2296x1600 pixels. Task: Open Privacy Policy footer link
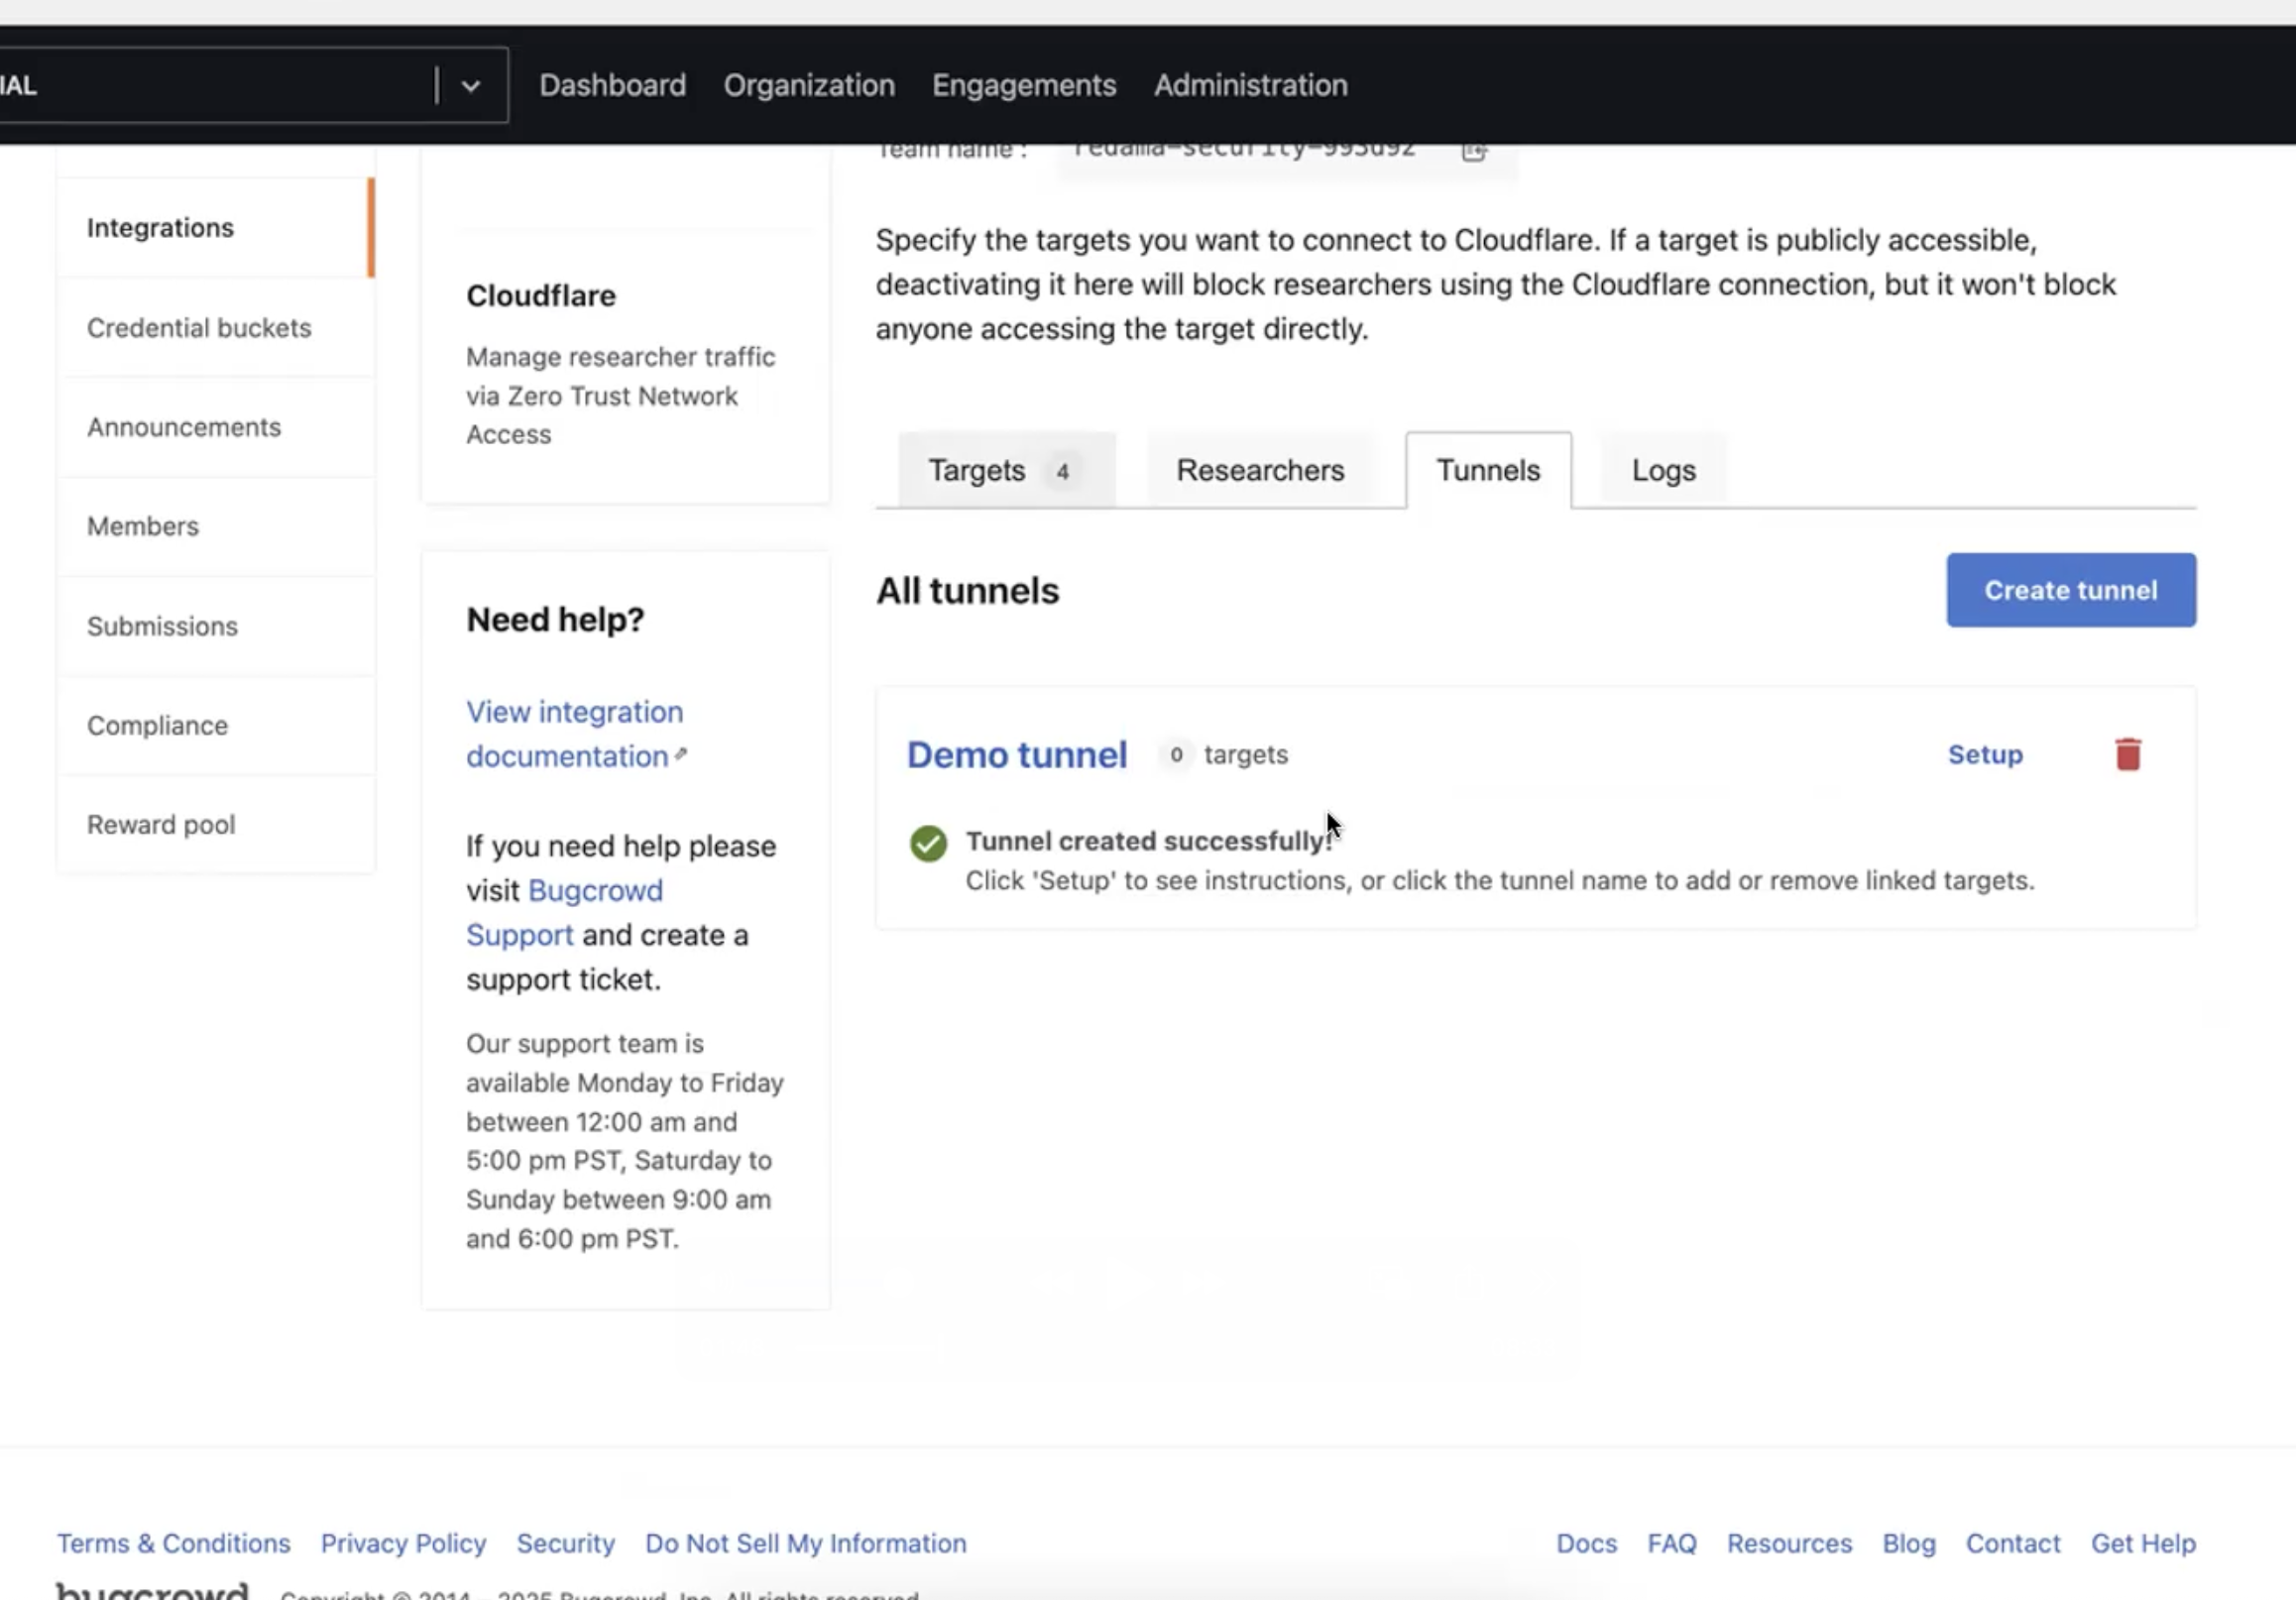403,1543
